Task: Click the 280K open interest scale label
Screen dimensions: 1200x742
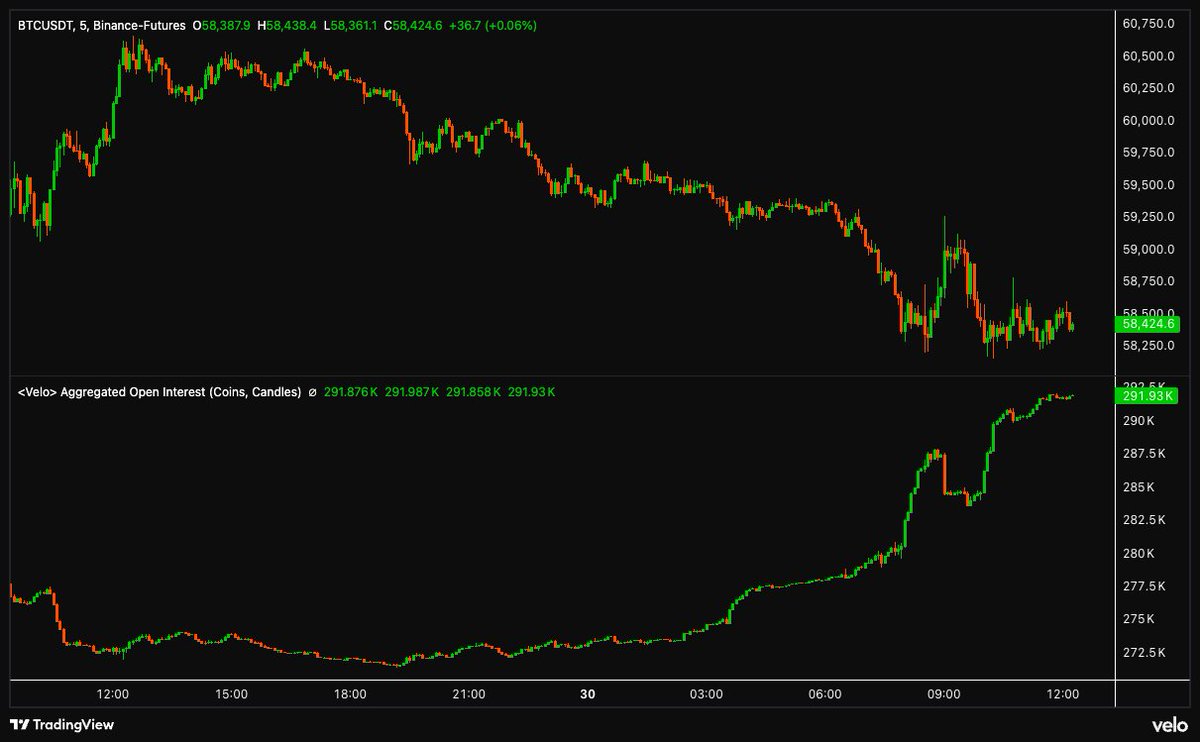Action: tap(1139, 553)
